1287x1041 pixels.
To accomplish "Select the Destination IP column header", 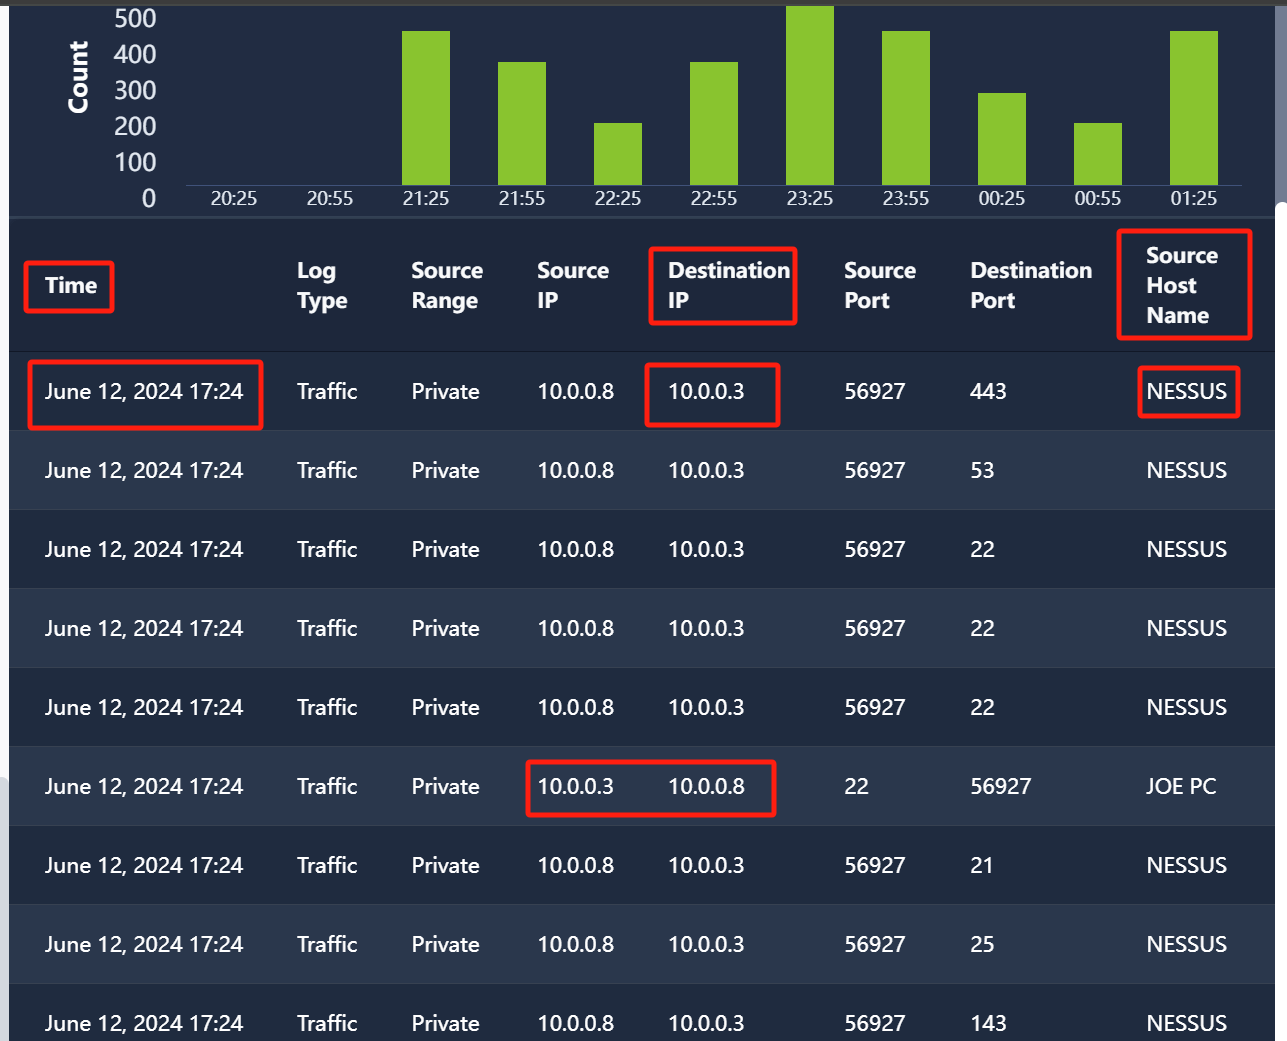I will pyautogui.click(x=729, y=286).
